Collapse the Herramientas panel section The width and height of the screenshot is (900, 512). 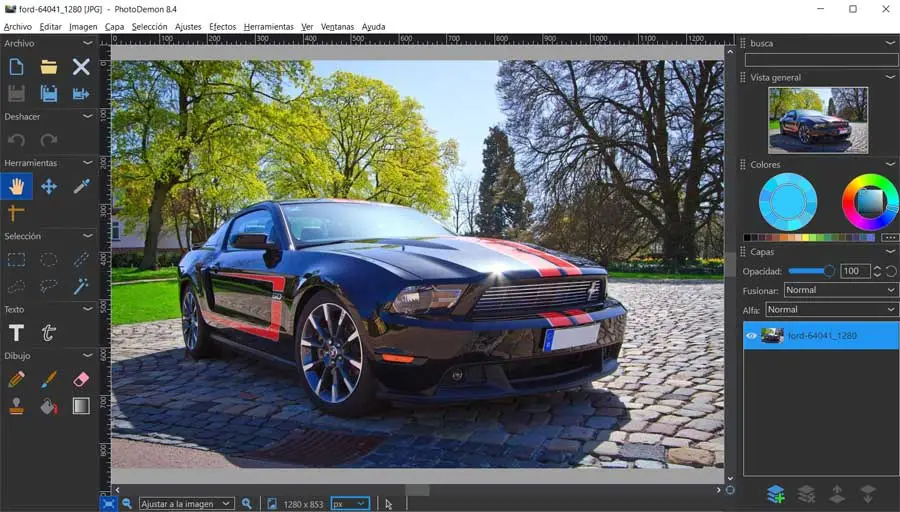(88, 163)
